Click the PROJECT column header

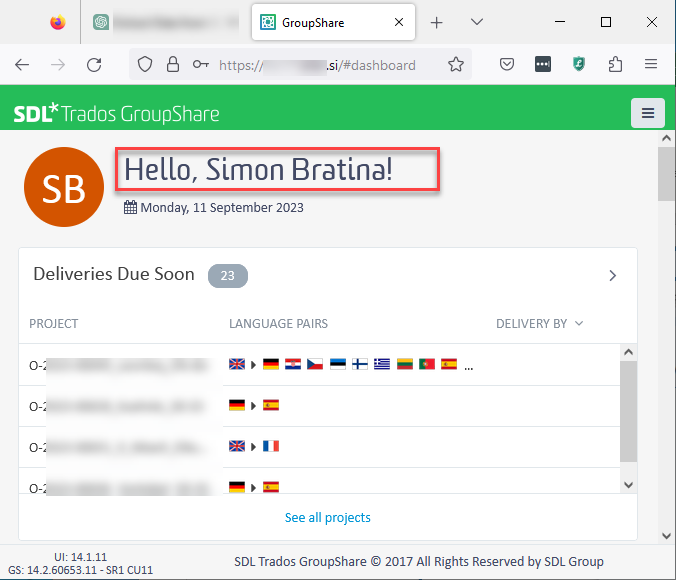pos(53,323)
